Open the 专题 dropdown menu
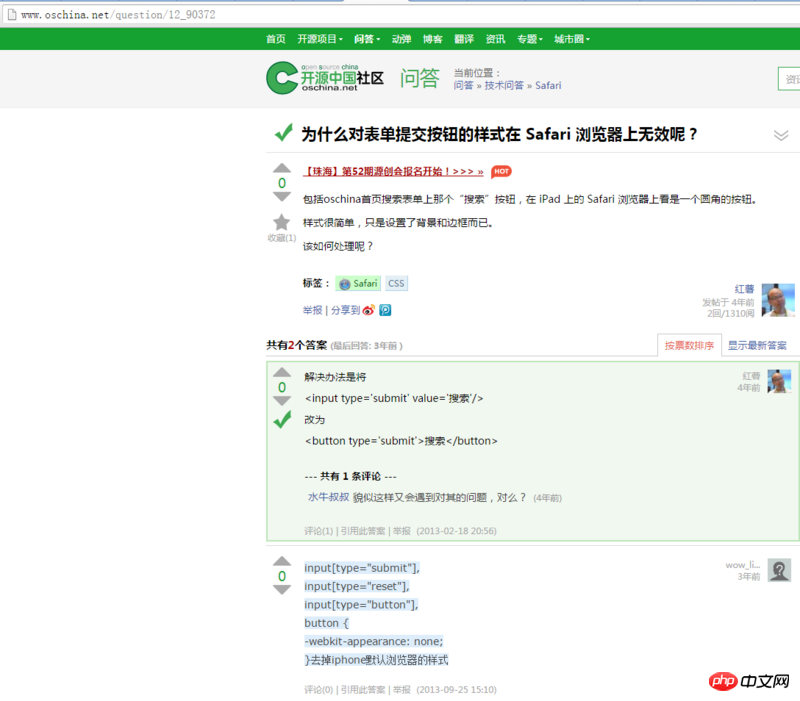The height and width of the screenshot is (701, 800). tap(530, 39)
